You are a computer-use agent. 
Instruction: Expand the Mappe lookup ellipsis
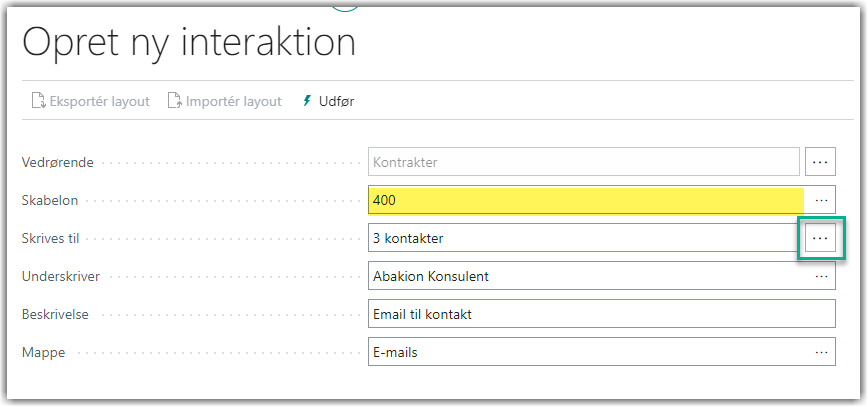820,352
